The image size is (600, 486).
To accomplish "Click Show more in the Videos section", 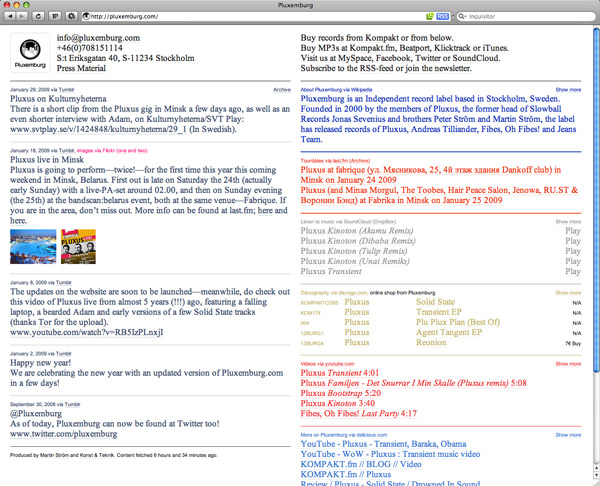I will pyautogui.click(x=568, y=364).
